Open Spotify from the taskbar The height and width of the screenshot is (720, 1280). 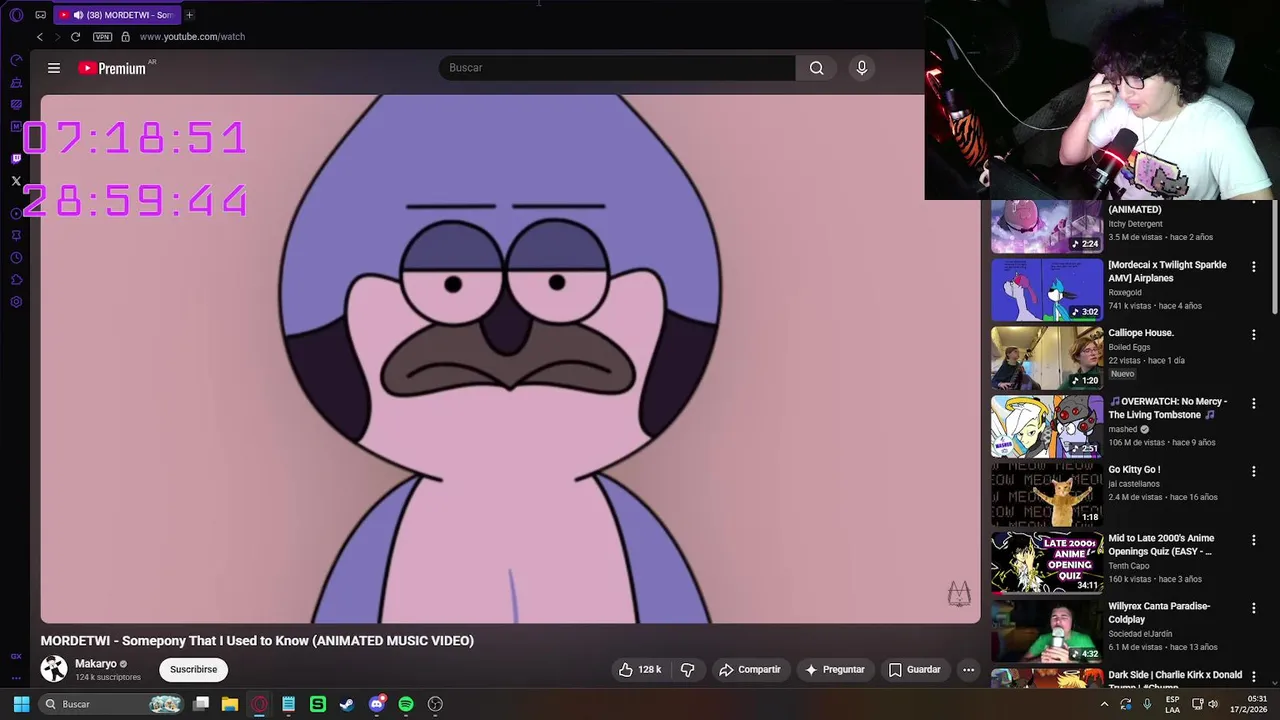click(x=406, y=704)
